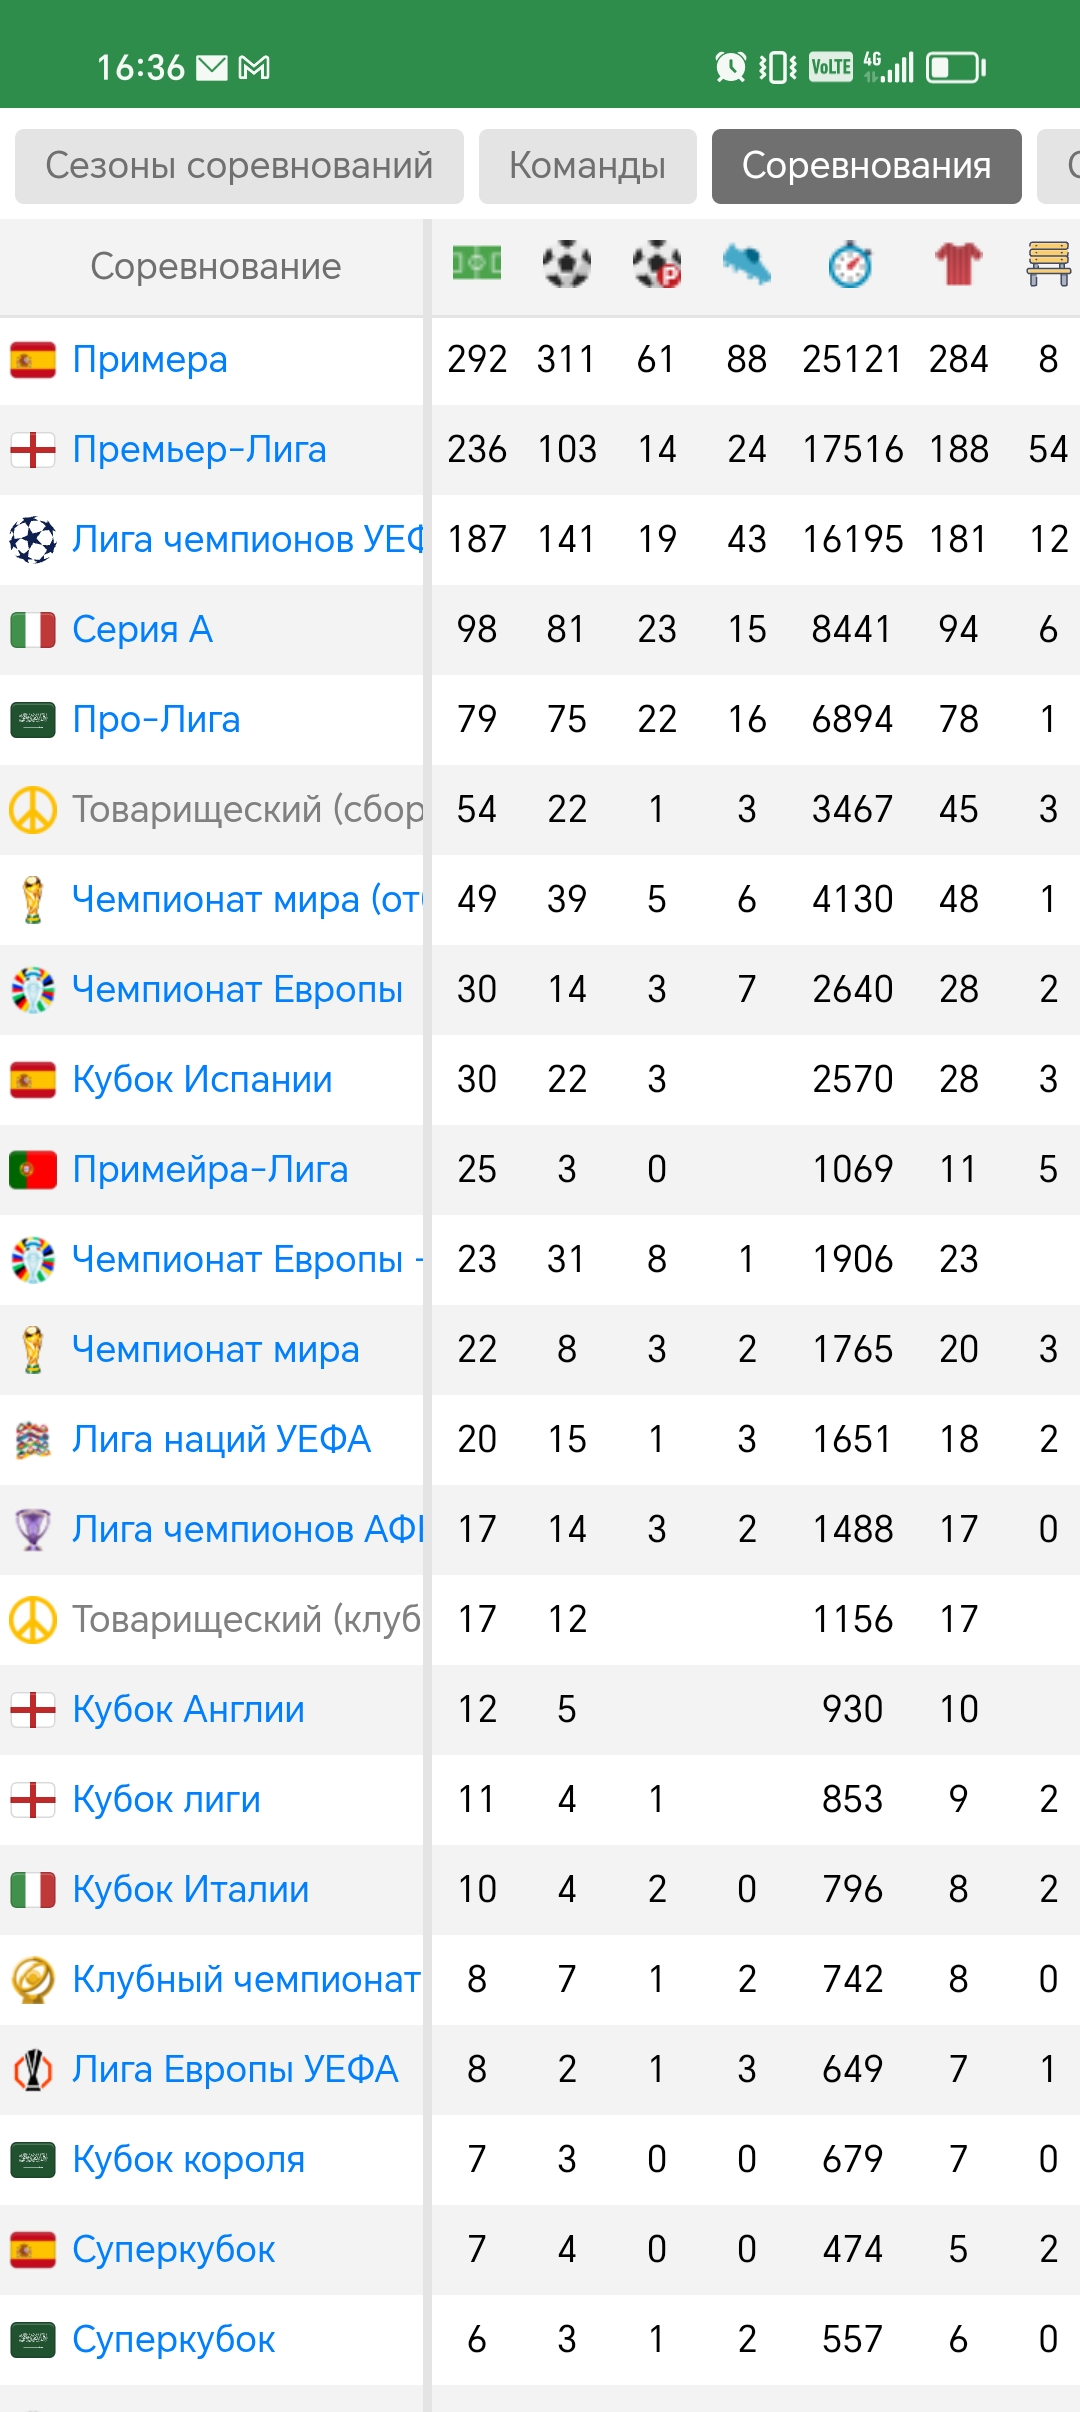Tap the Spain flag next to Примера

33,360
